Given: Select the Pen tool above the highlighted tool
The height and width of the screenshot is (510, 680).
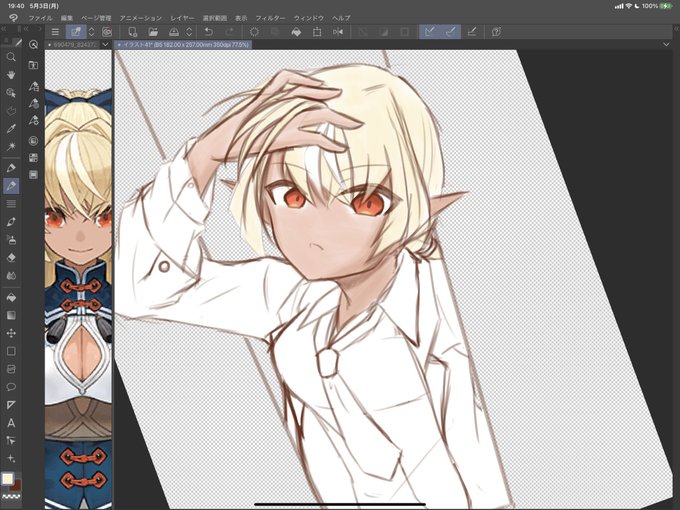Looking at the screenshot, I should (x=11, y=168).
